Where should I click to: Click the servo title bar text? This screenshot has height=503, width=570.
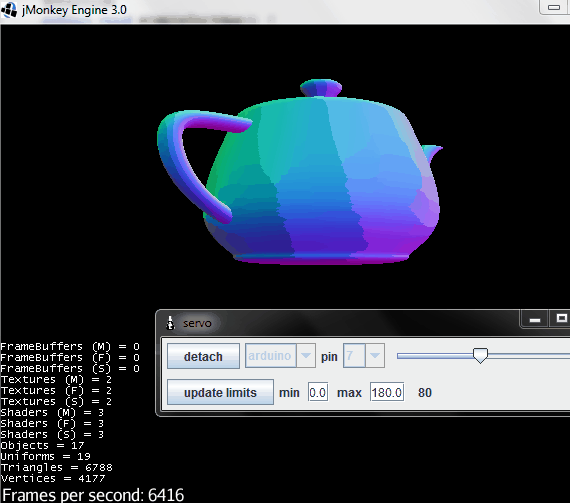[197, 323]
